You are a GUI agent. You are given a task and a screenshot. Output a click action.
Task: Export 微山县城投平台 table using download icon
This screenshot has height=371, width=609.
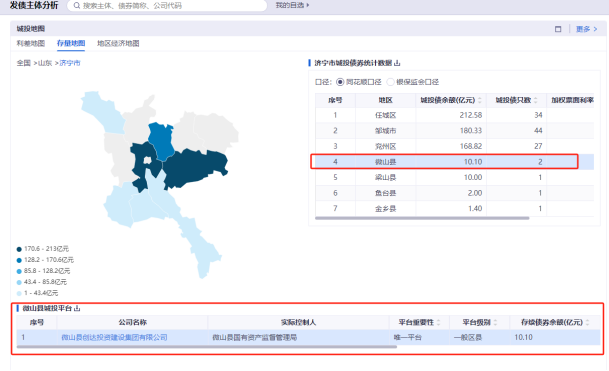pos(77,308)
